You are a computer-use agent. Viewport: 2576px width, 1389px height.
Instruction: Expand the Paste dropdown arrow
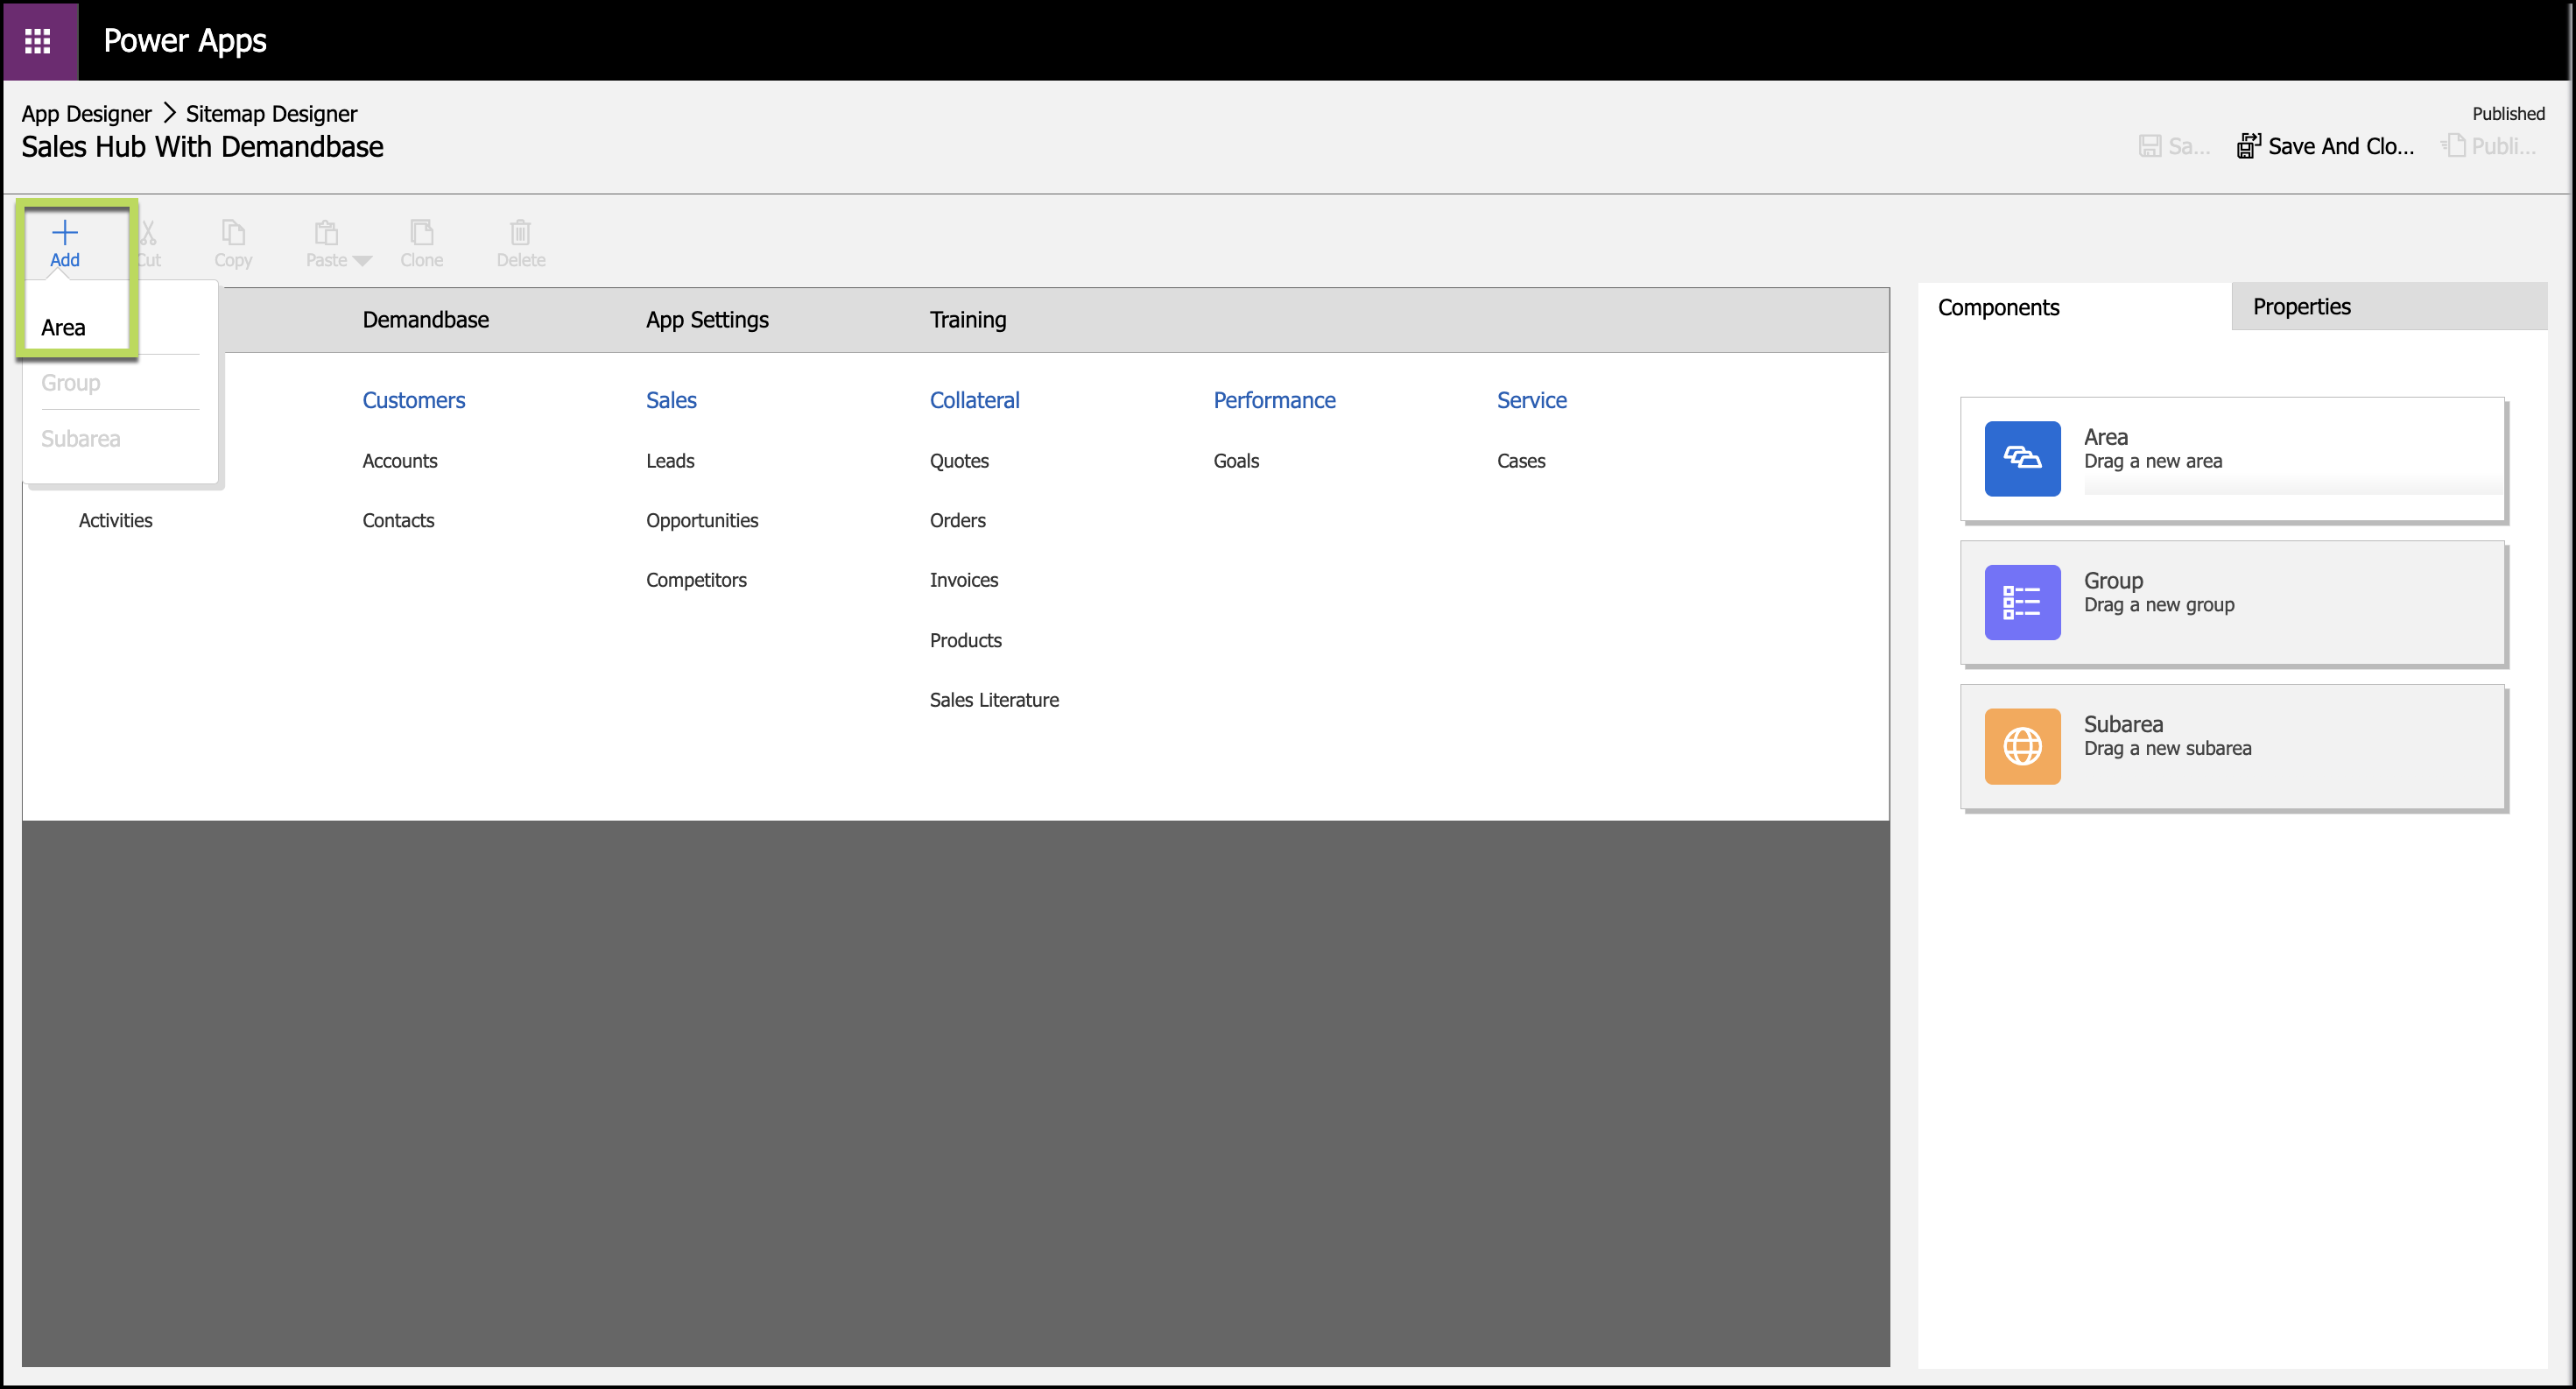click(x=363, y=261)
